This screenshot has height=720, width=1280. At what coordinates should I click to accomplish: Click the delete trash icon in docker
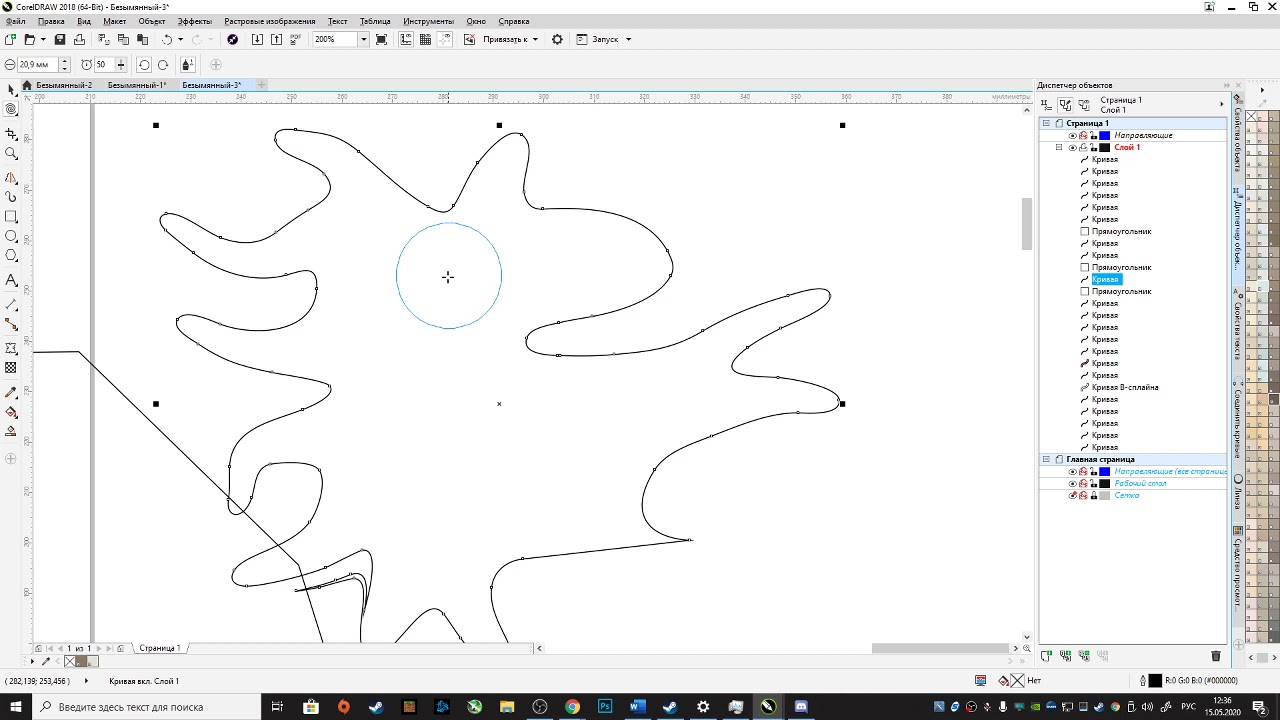(1216, 656)
